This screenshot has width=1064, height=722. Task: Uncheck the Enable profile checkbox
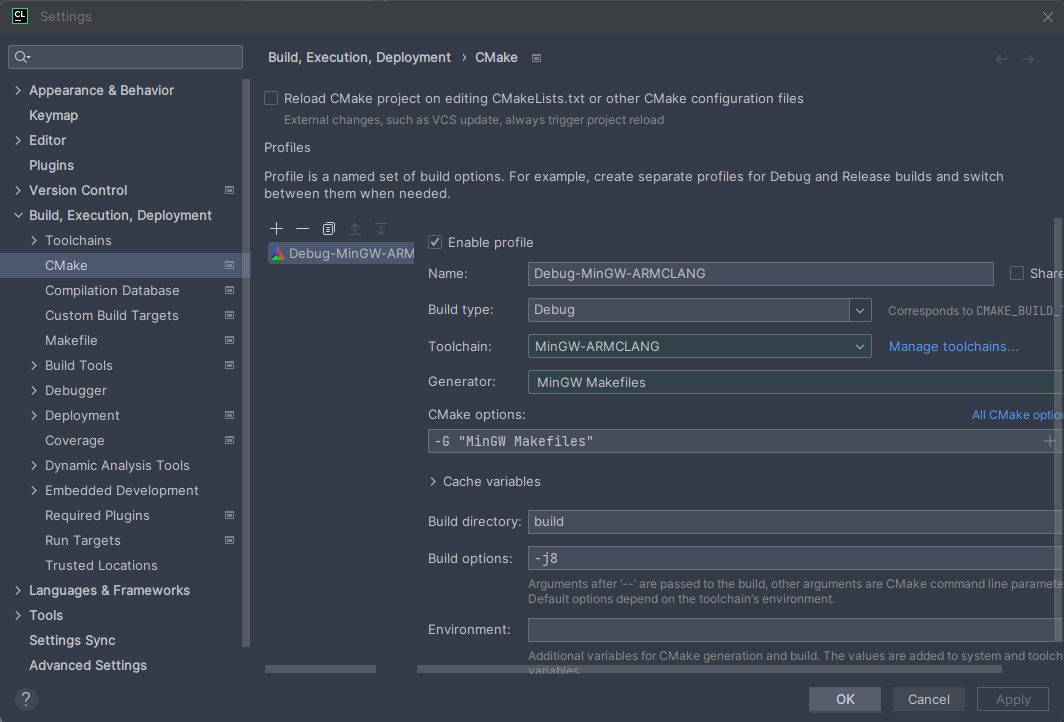click(435, 242)
